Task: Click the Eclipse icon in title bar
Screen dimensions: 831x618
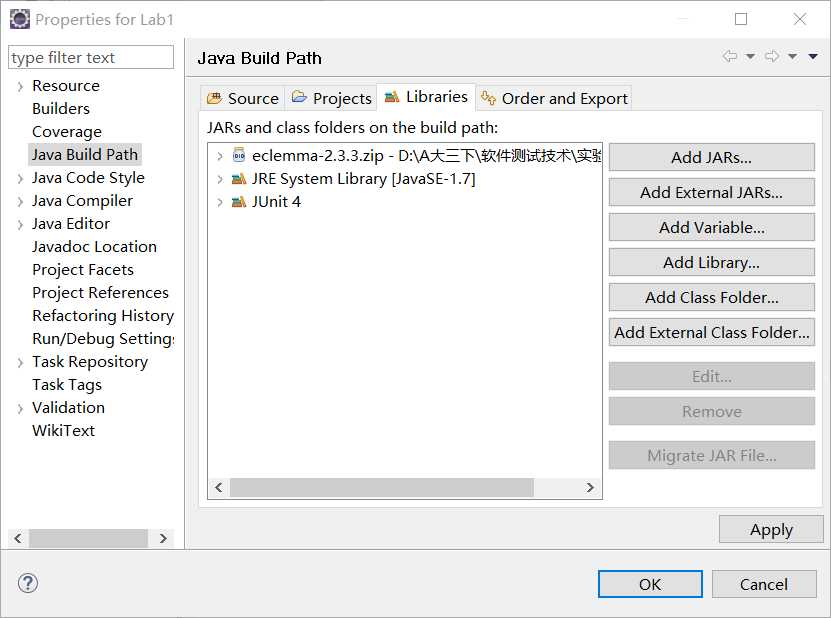Action: 20,20
